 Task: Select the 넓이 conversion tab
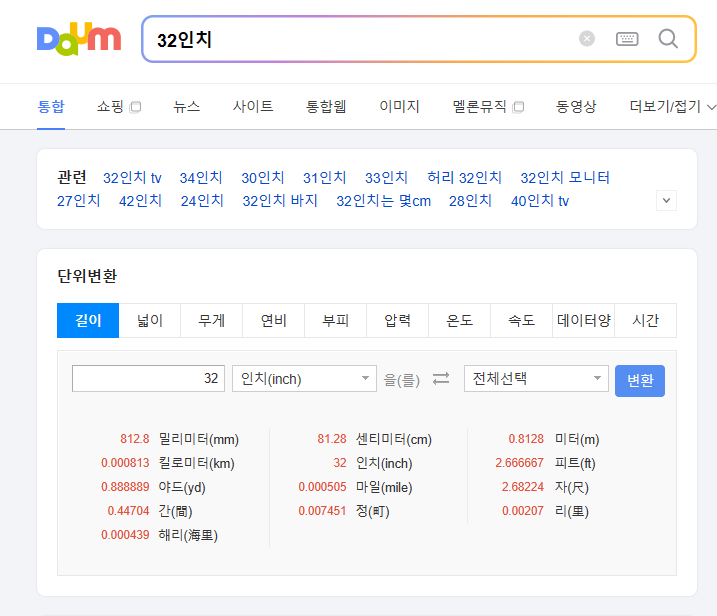pos(150,320)
